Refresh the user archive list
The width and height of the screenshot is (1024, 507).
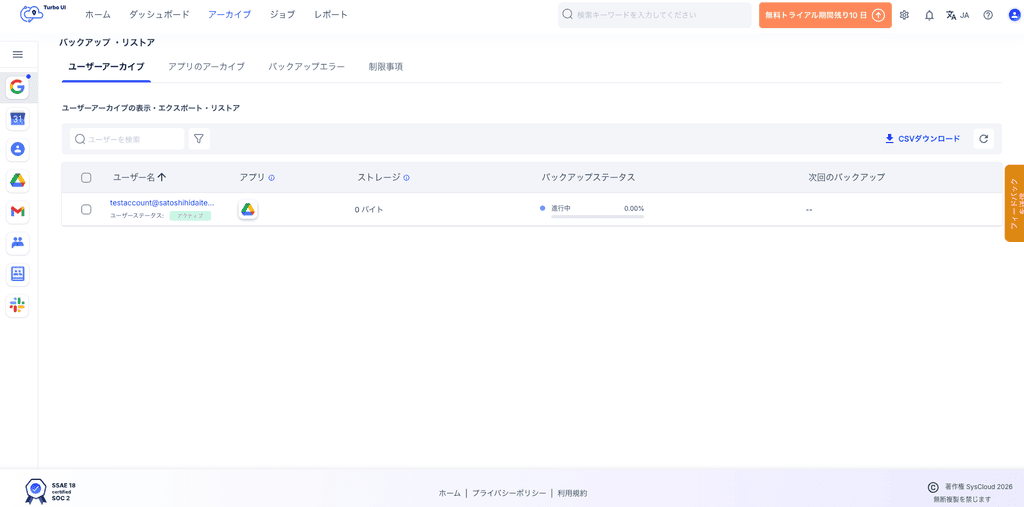coord(984,139)
